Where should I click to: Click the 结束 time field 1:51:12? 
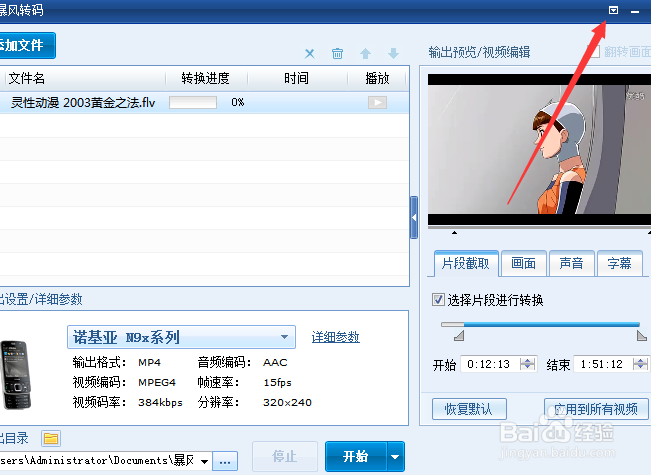tap(602, 365)
